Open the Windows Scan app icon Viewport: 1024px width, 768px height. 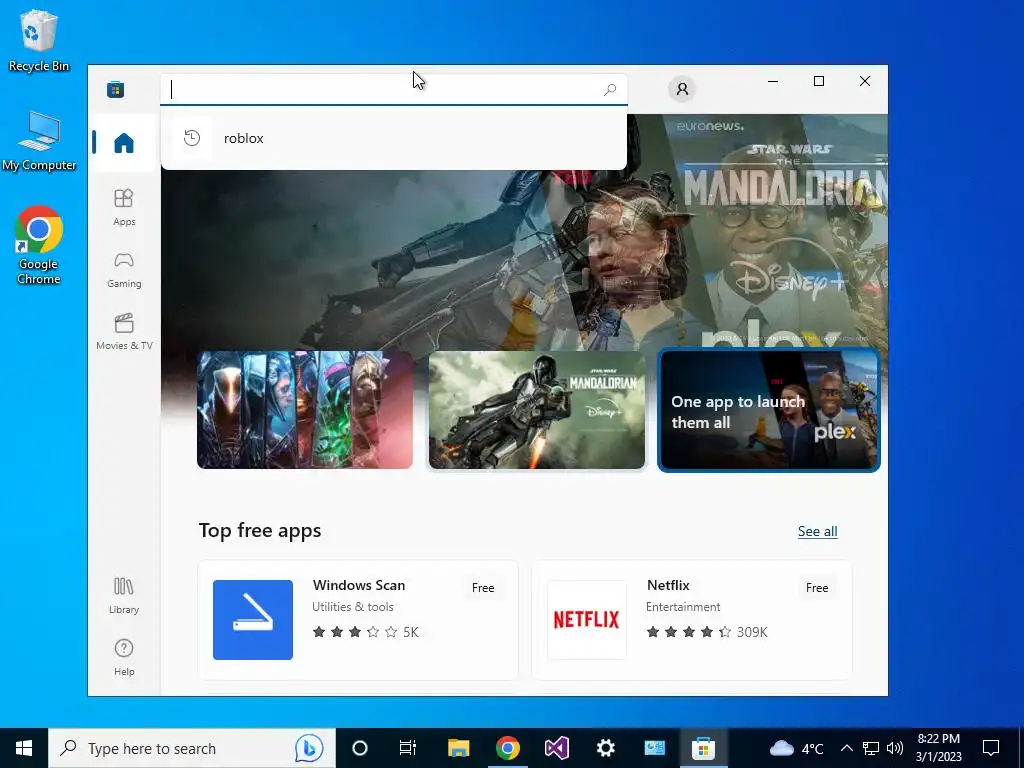tap(253, 619)
